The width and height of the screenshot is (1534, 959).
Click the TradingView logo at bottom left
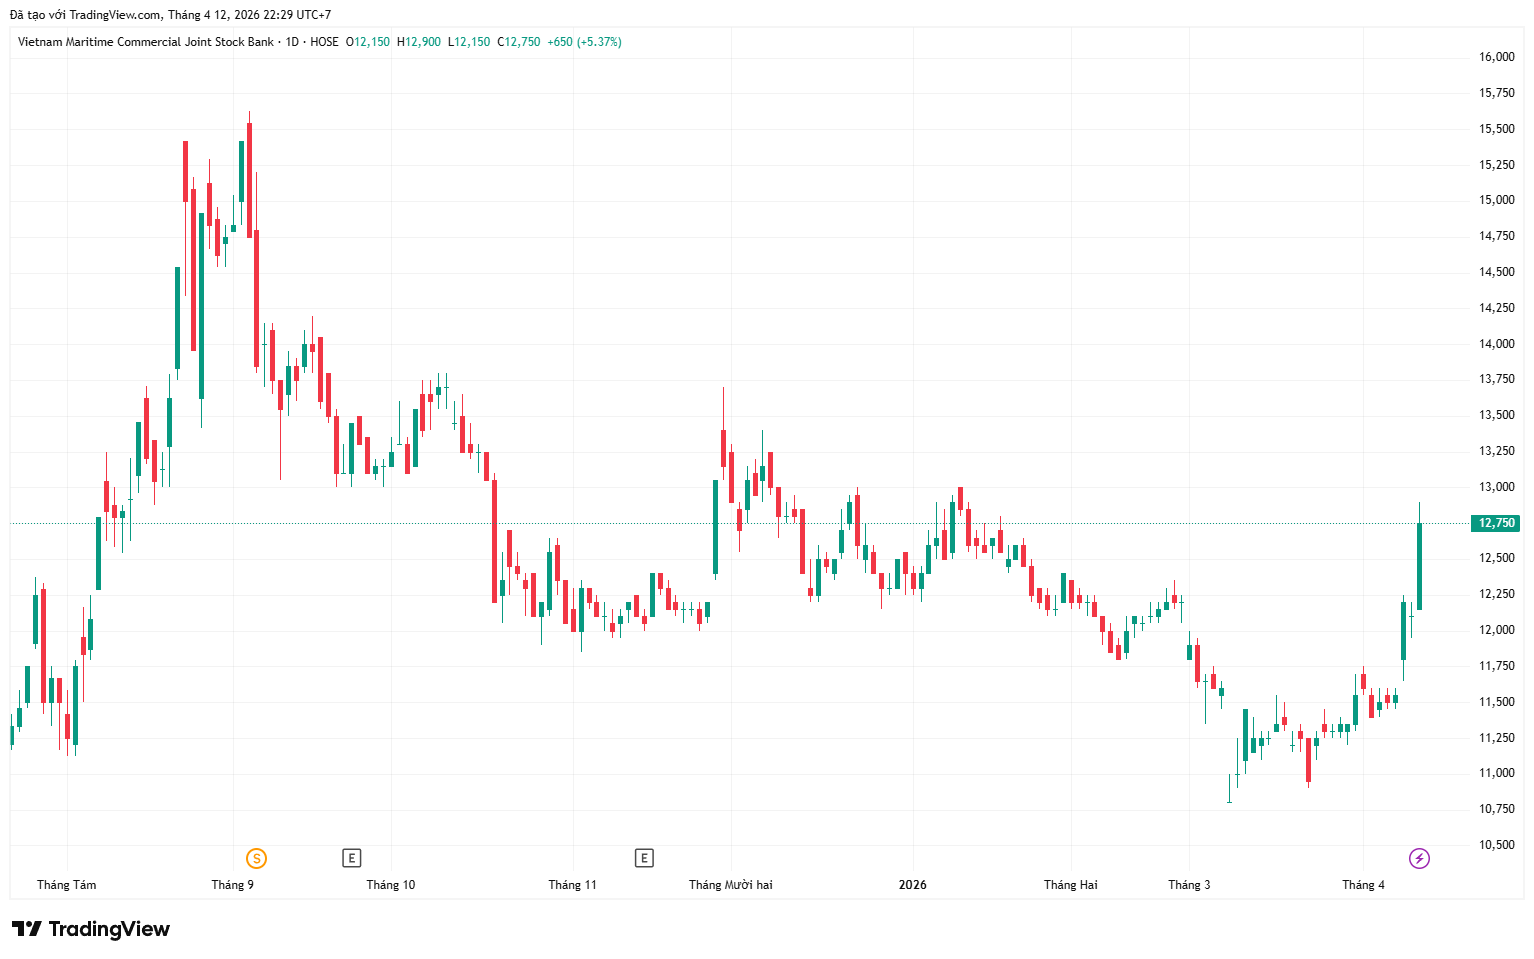pos(91,929)
